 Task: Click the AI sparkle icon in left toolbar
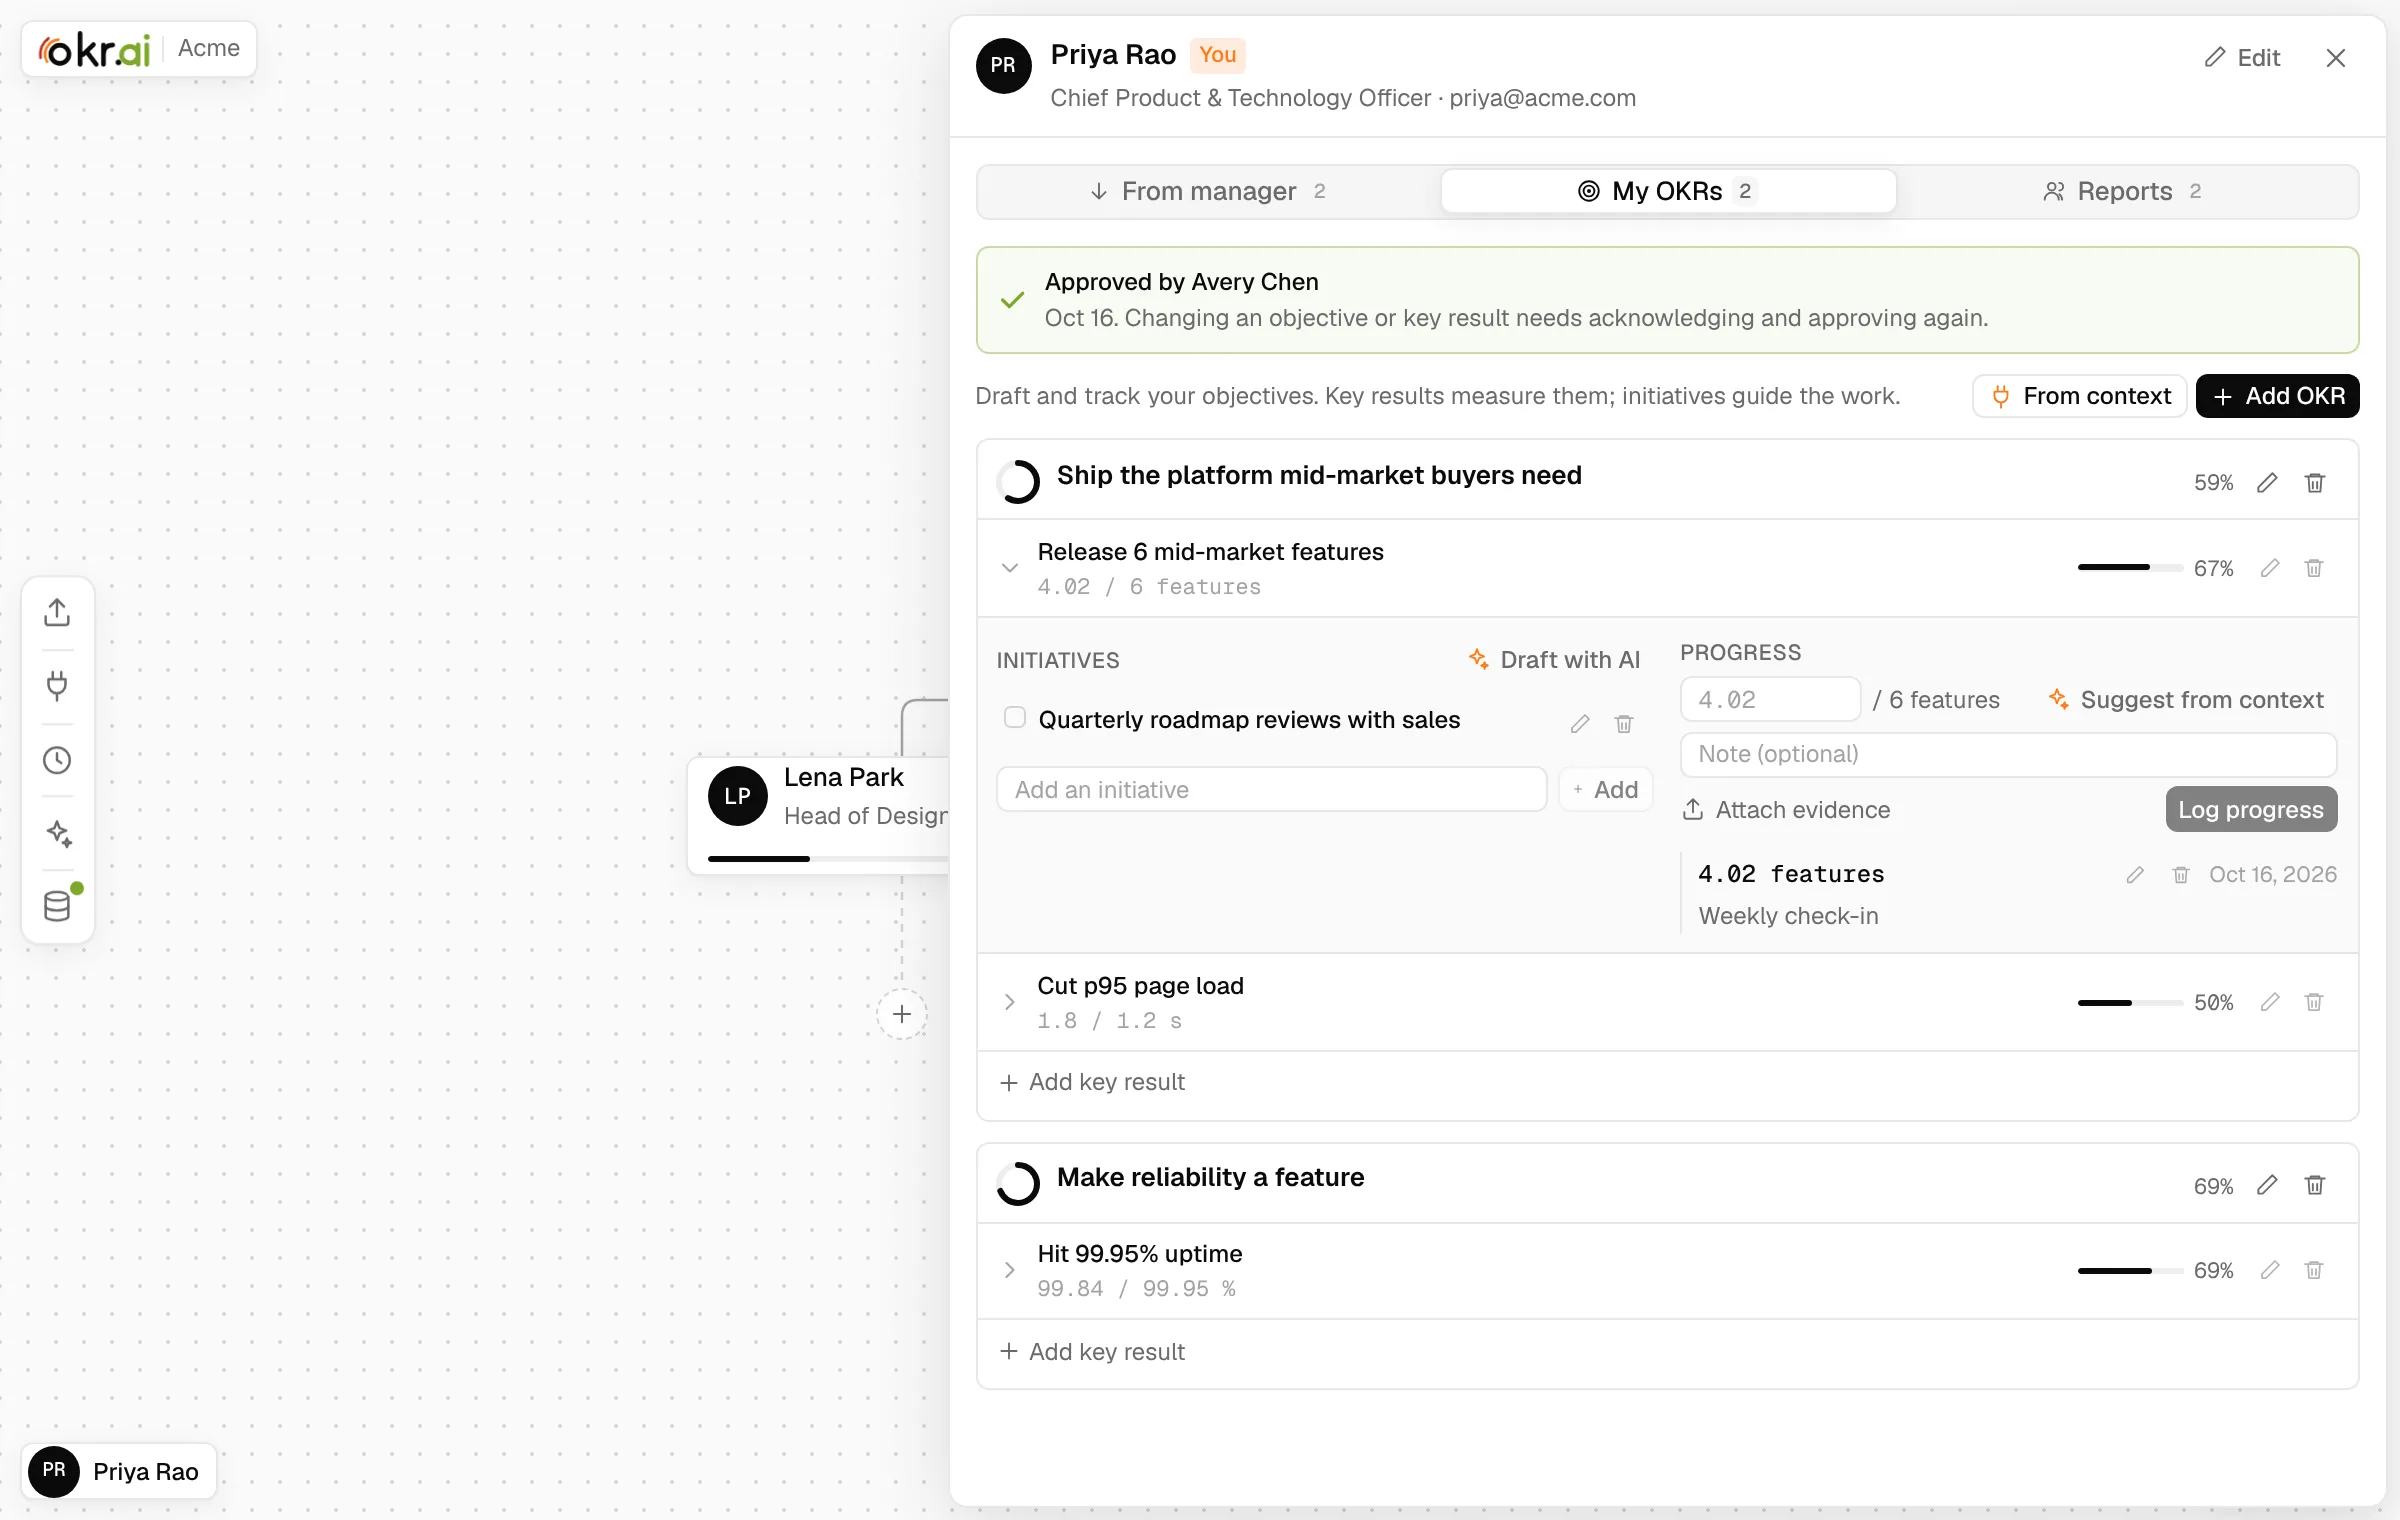click(57, 833)
